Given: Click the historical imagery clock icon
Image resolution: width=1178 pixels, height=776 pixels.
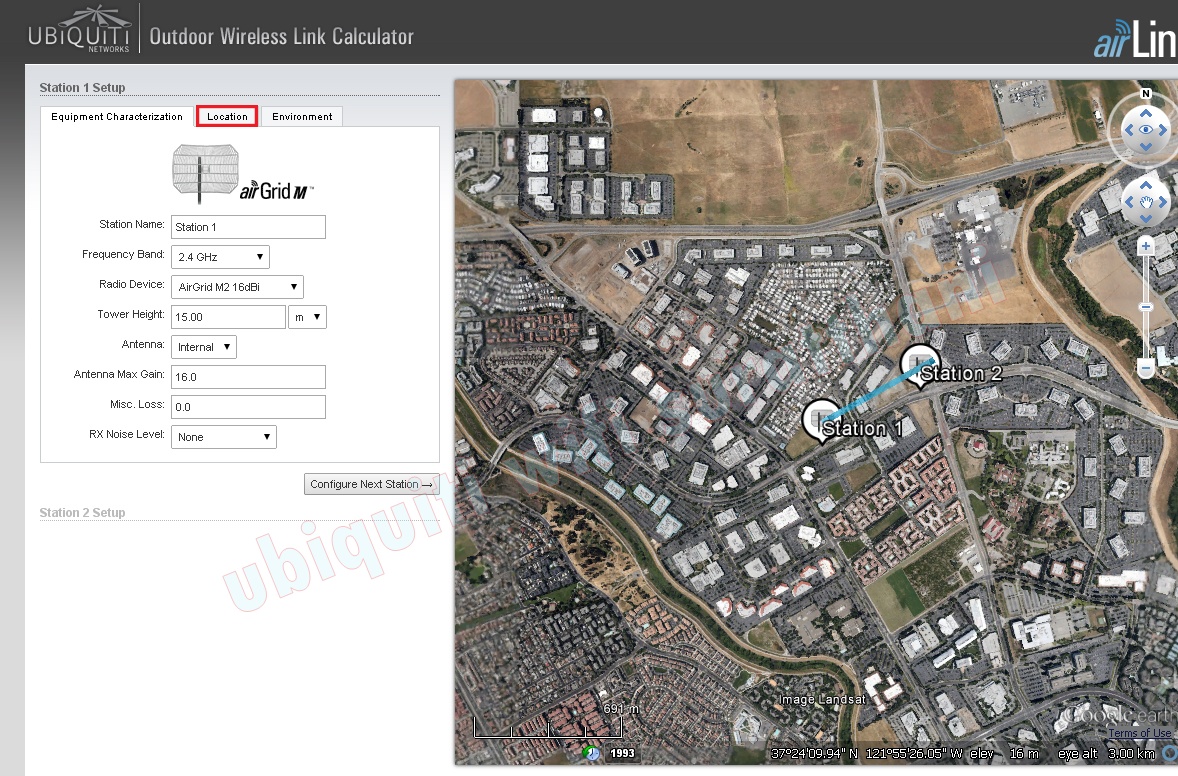Looking at the screenshot, I should (x=591, y=753).
